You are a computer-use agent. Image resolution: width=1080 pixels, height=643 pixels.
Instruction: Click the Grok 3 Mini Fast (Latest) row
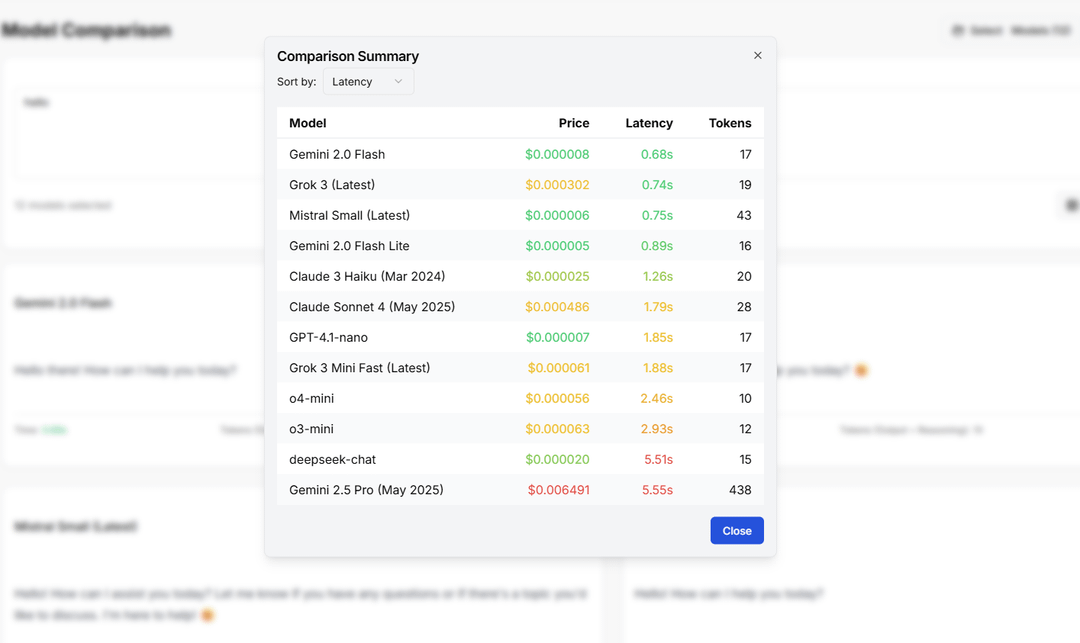pyautogui.click(x=520, y=368)
